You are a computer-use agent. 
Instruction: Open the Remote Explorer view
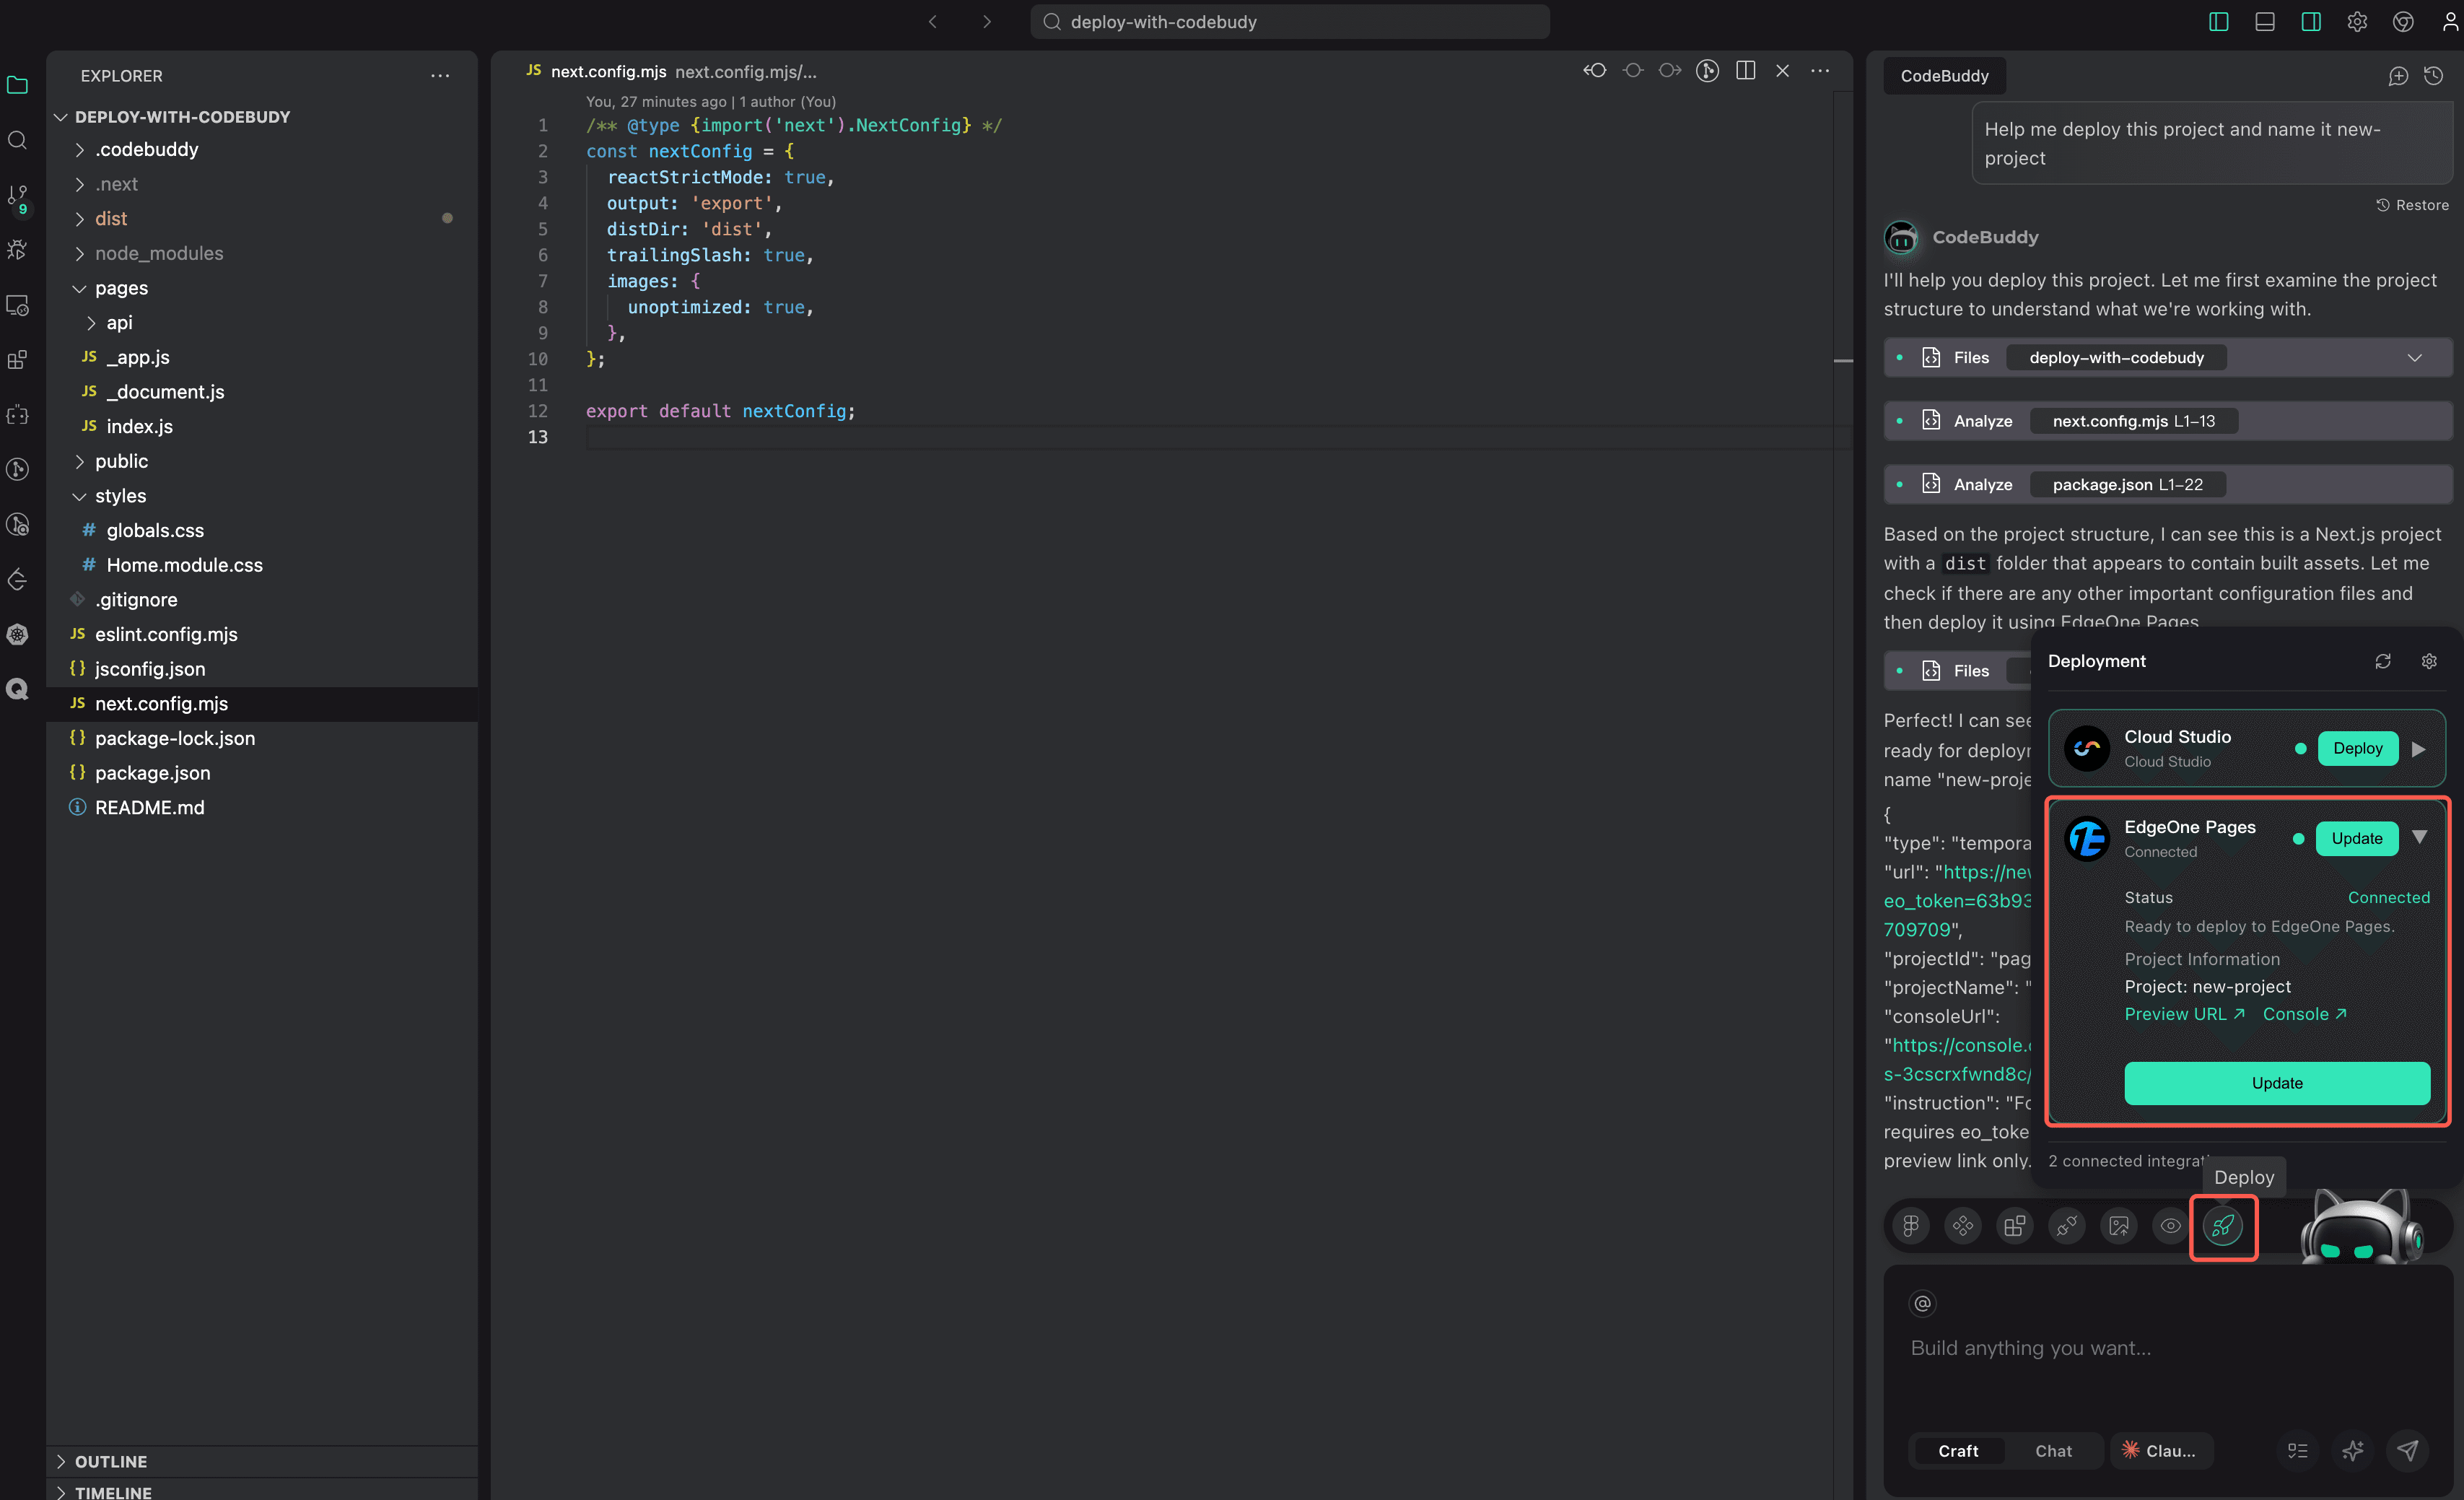coord(18,305)
